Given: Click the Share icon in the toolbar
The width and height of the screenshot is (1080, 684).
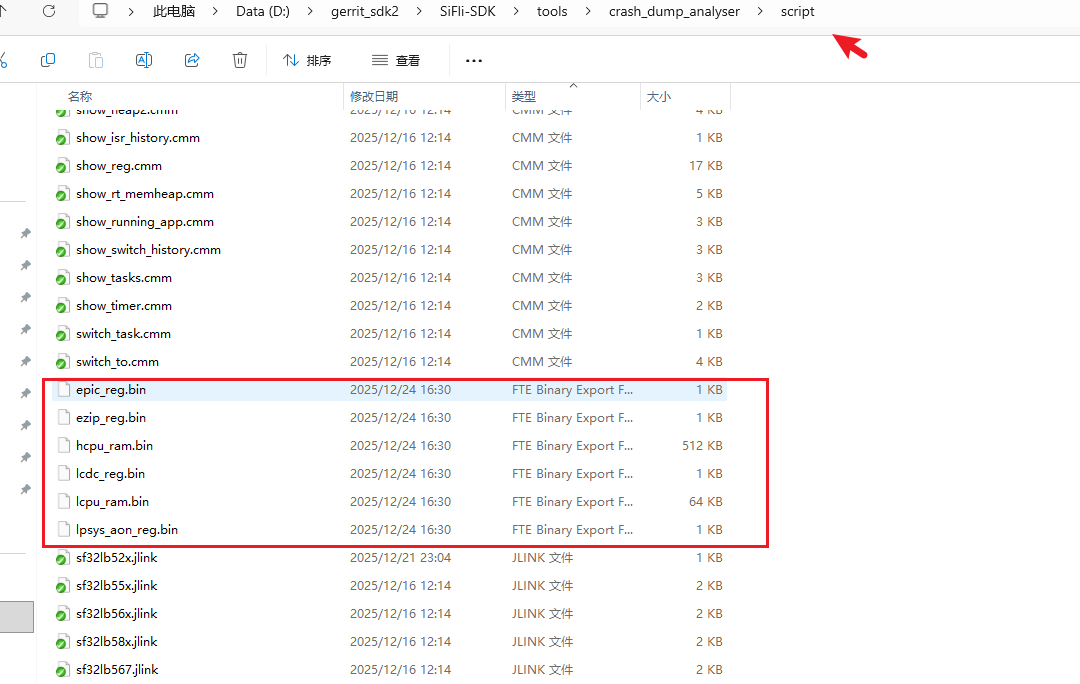Looking at the screenshot, I should click(x=192, y=60).
